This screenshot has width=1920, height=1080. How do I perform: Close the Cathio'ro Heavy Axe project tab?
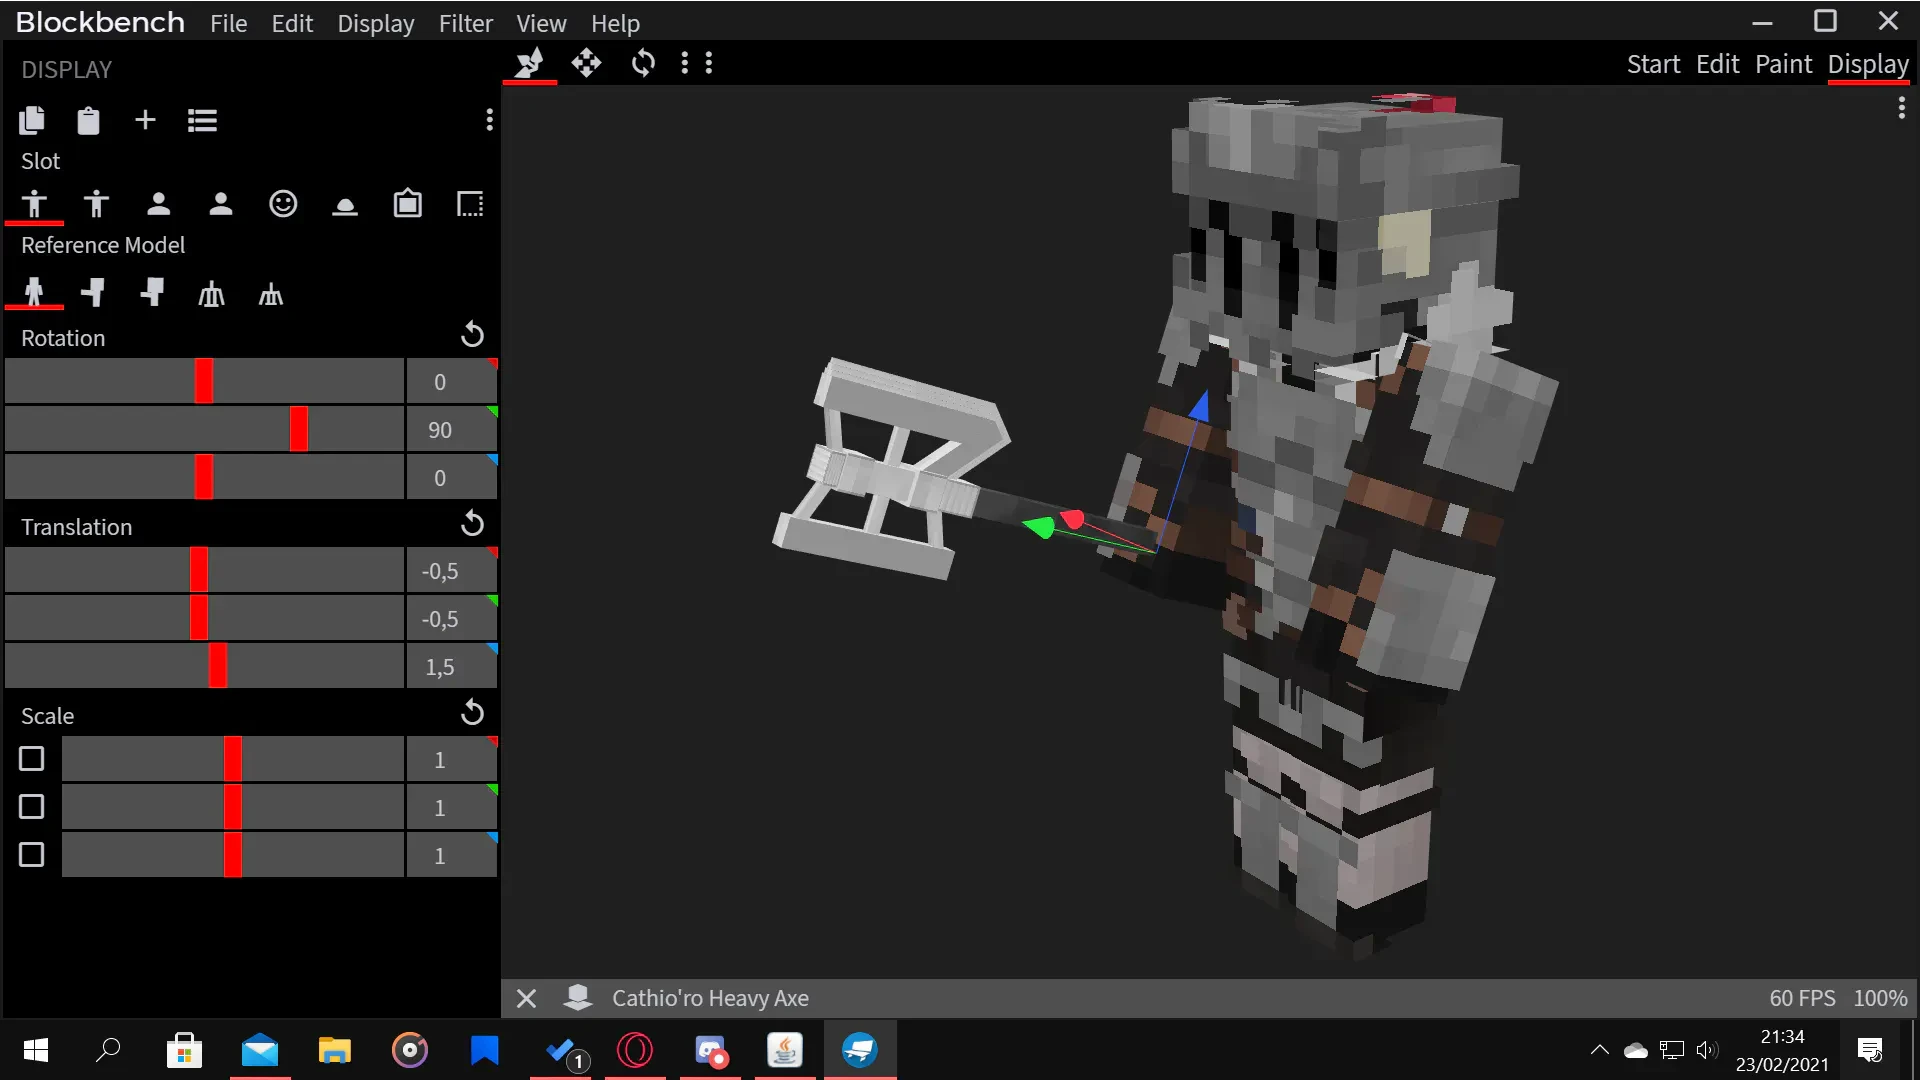(526, 998)
